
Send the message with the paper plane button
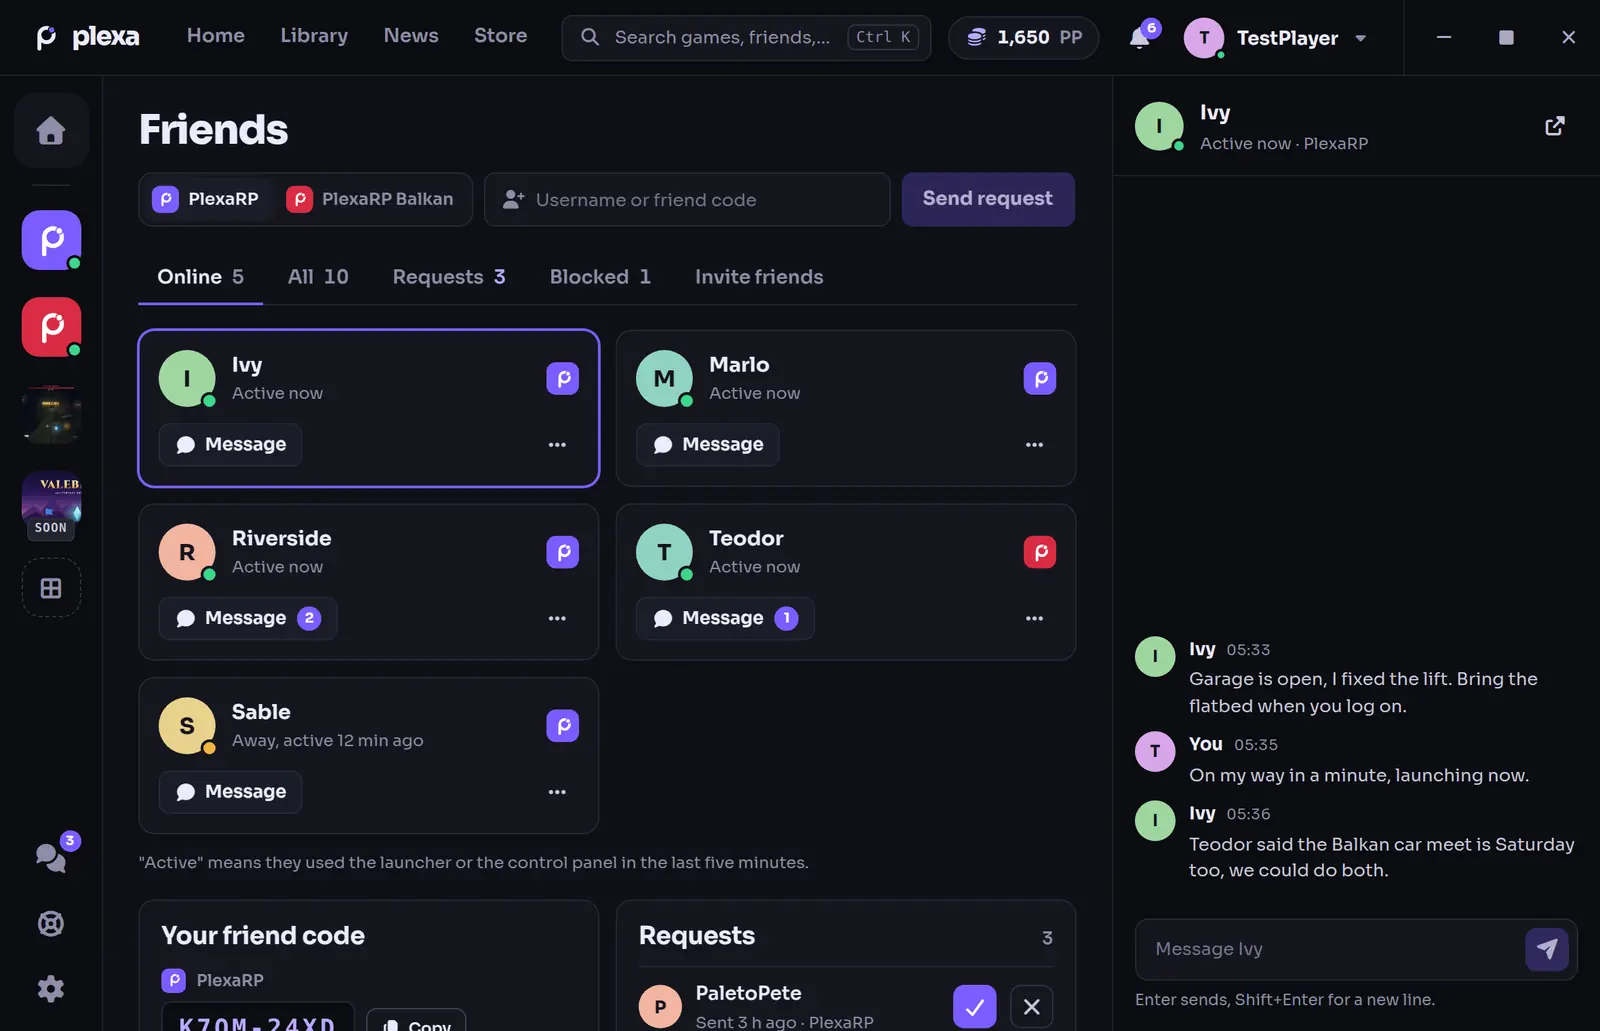point(1547,949)
